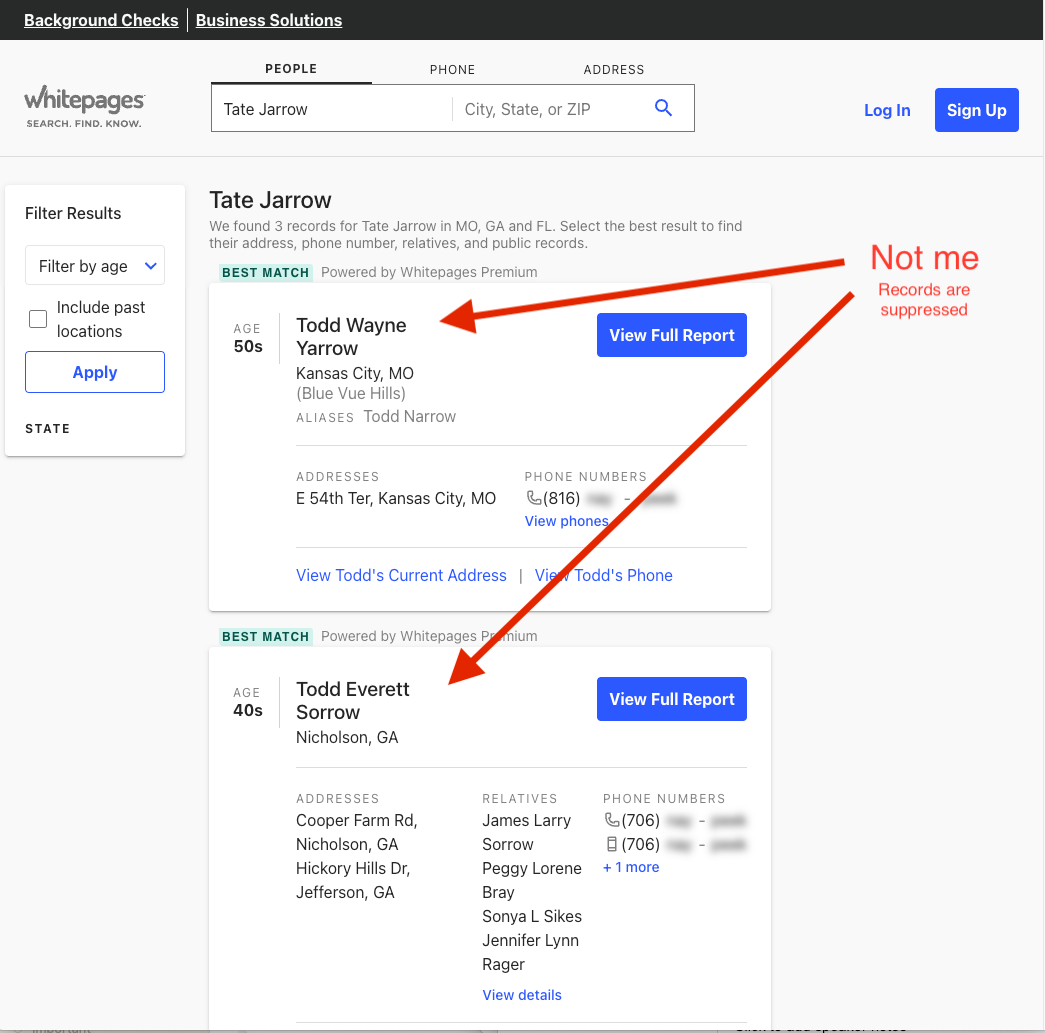Click the Sign Up button
Viewport: 1045px width, 1033px height.
[976, 110]
